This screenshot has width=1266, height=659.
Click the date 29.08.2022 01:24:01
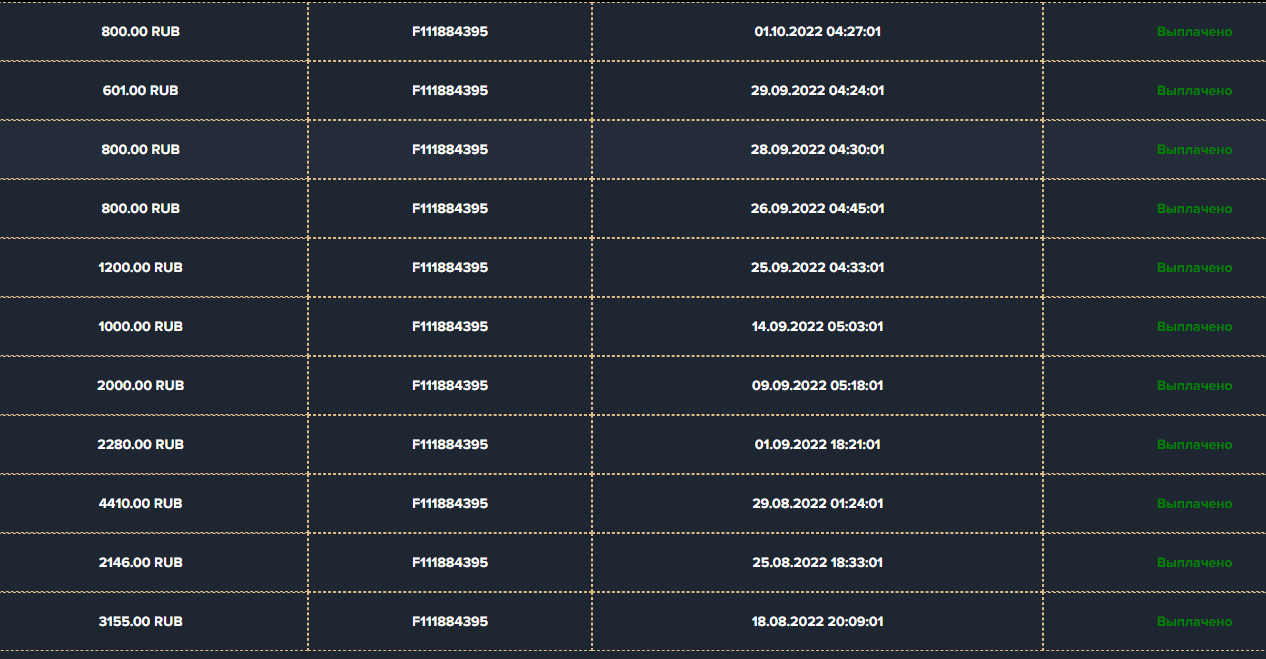(x=817, y=503)
